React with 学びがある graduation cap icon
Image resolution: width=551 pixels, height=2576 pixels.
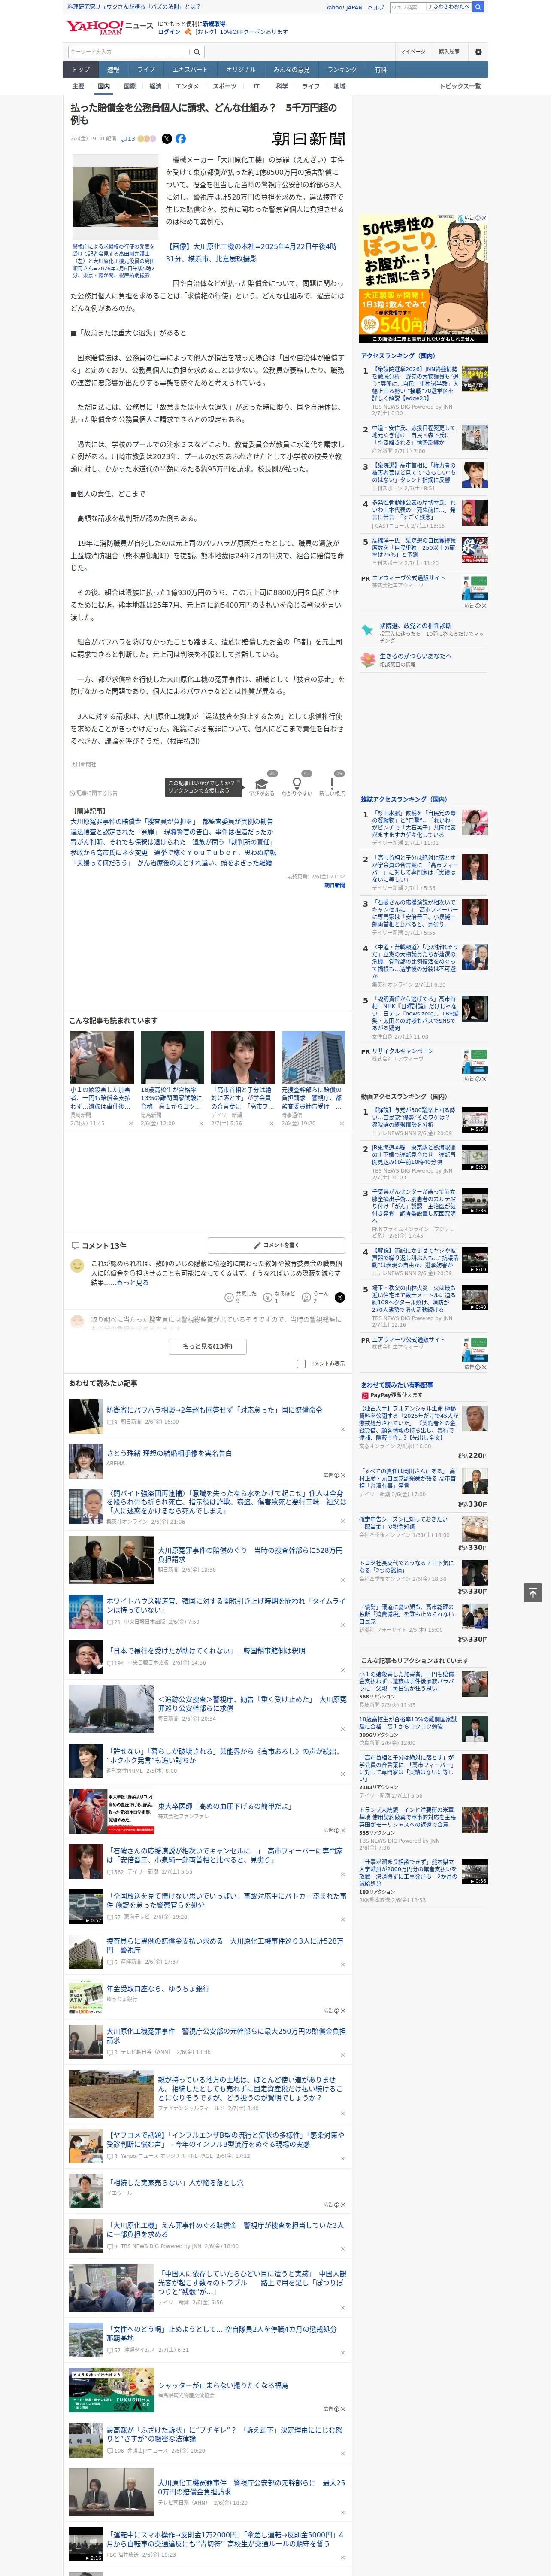tap(262, 784)
